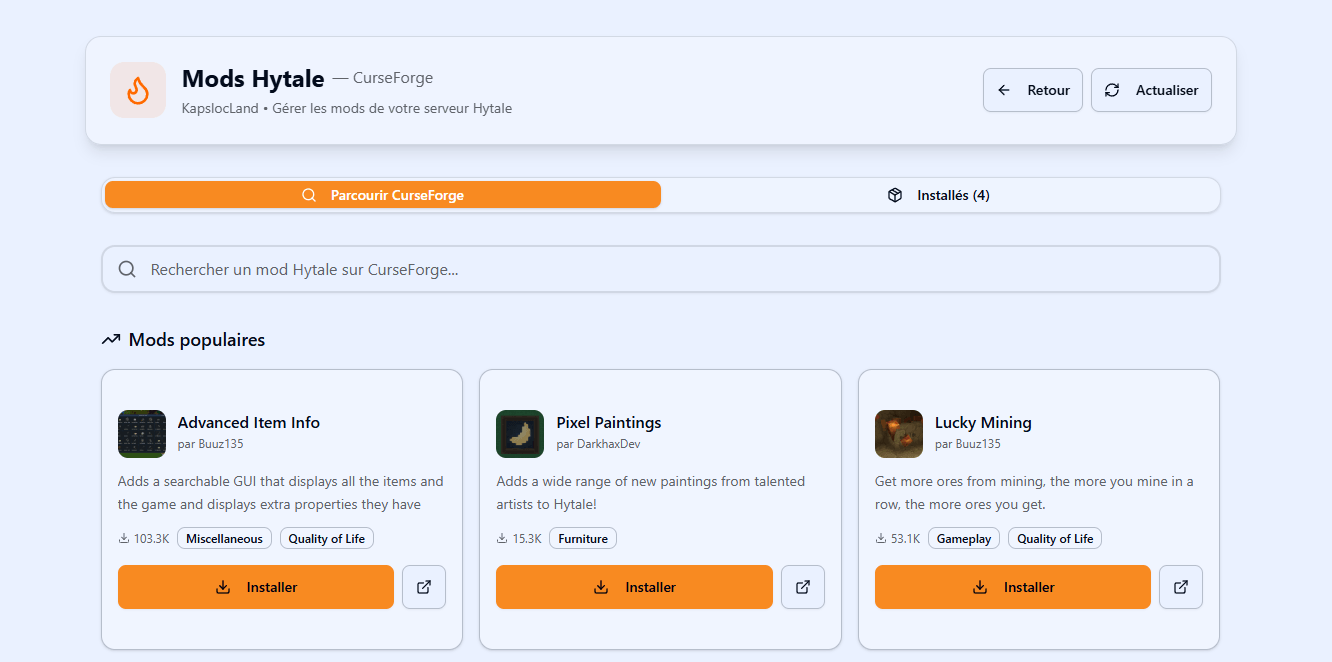The image size is (1332, 662).
Task: Click the Mods populaires section heading
Action: click(x=197, y=340)
